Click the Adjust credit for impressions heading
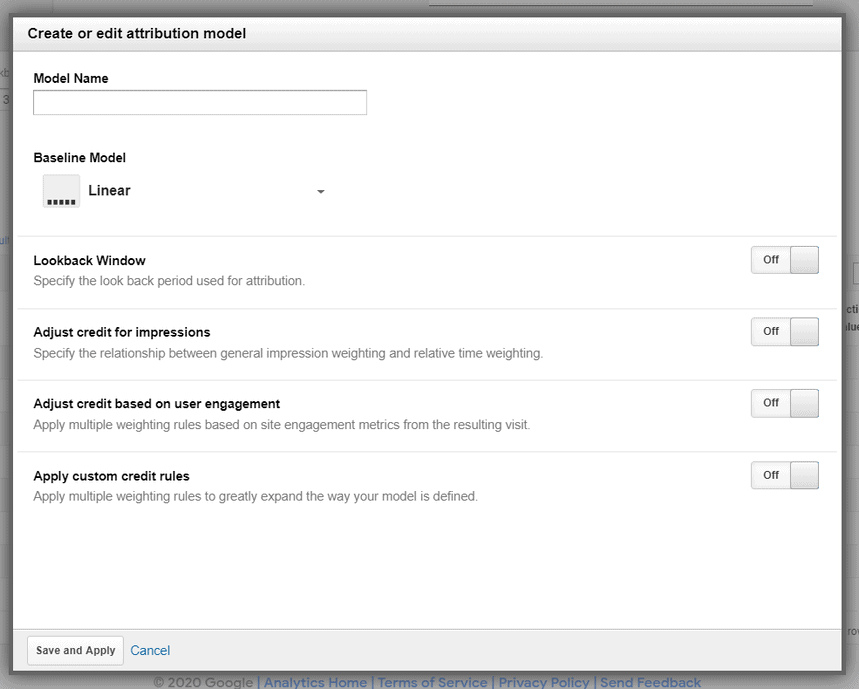Viewport: 859px width, 689px height. point(122,332)
